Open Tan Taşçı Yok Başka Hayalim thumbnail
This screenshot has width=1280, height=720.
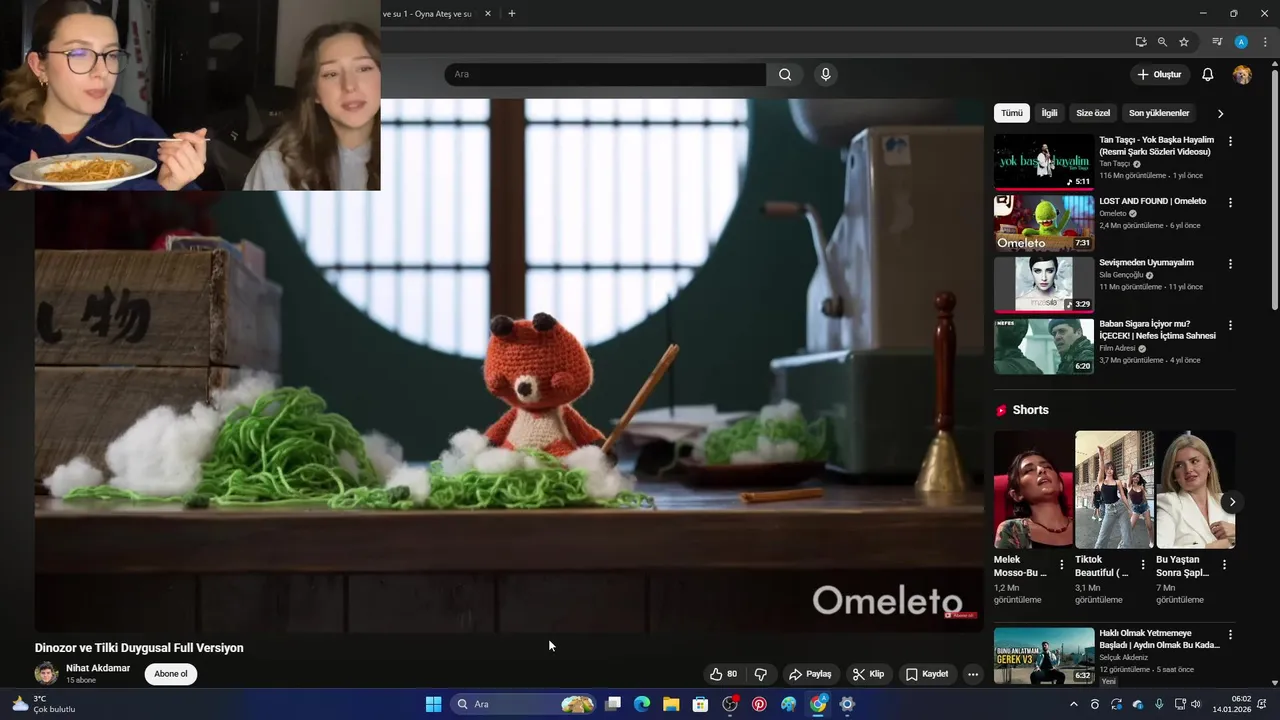click(1044, 162)
